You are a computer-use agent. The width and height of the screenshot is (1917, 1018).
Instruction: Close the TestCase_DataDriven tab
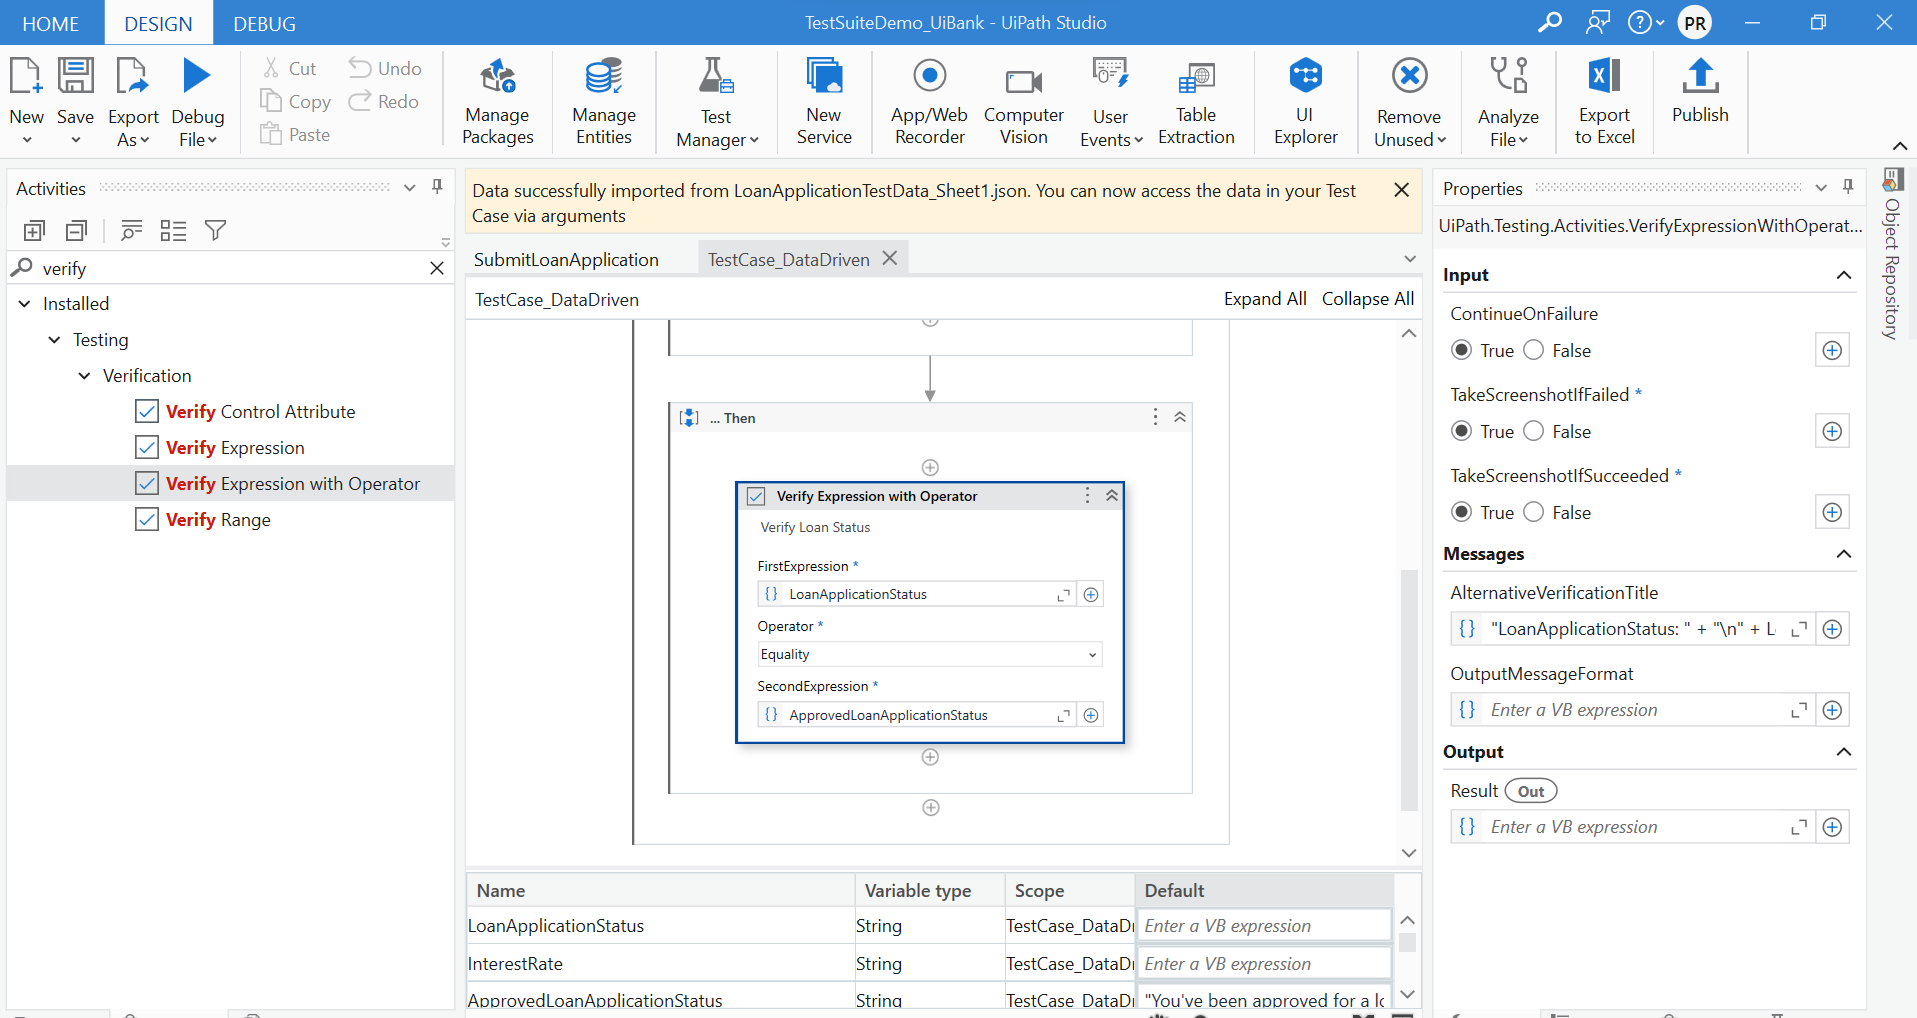coord(890,258)
